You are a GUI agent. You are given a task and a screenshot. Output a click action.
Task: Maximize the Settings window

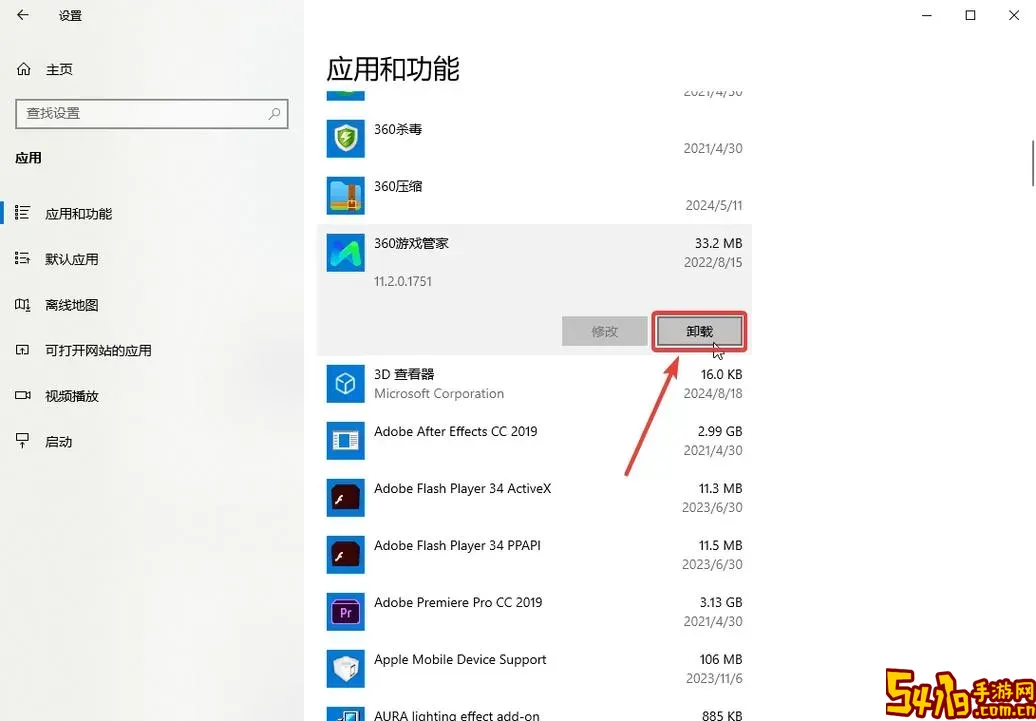[970, 15]
